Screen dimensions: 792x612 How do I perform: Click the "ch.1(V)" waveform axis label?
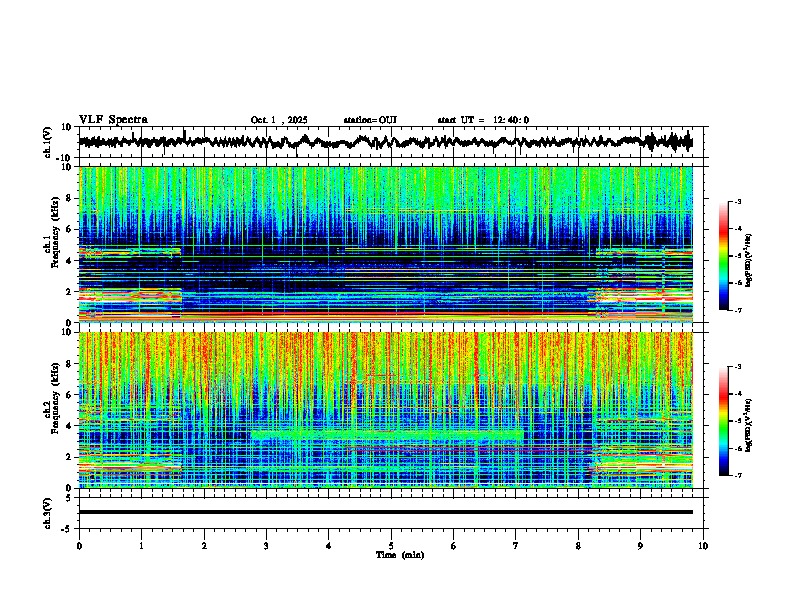47,142
